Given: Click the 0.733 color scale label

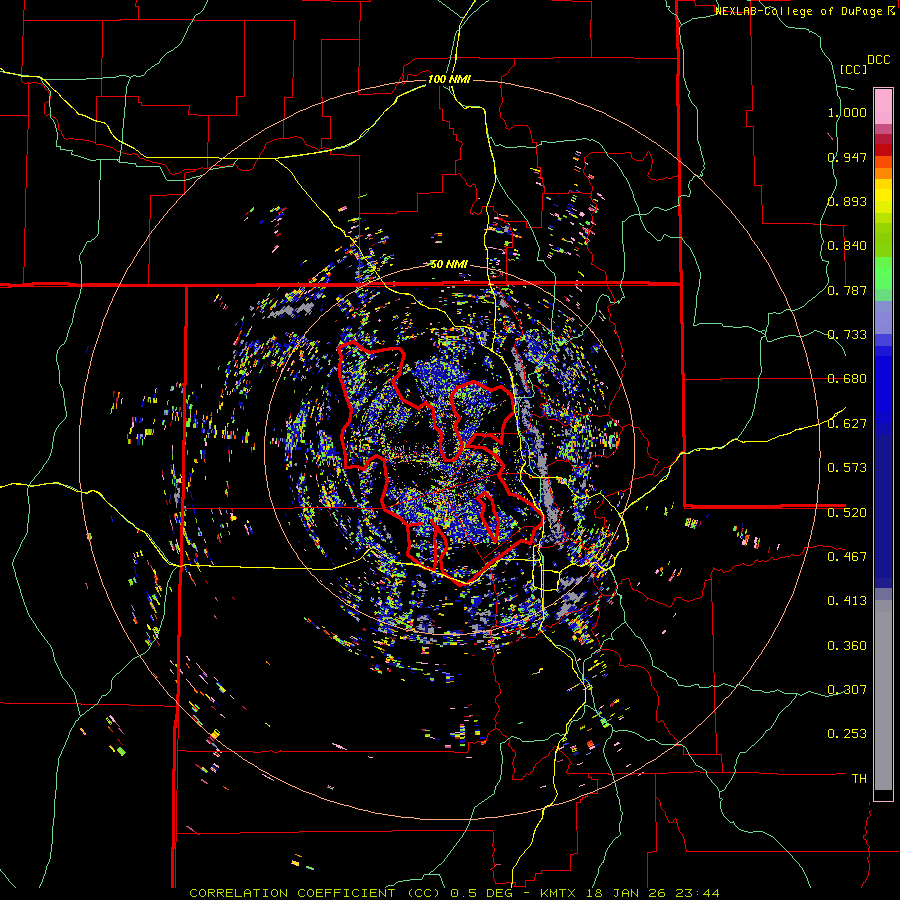Looking at the screenshot, I should [847, 335].
